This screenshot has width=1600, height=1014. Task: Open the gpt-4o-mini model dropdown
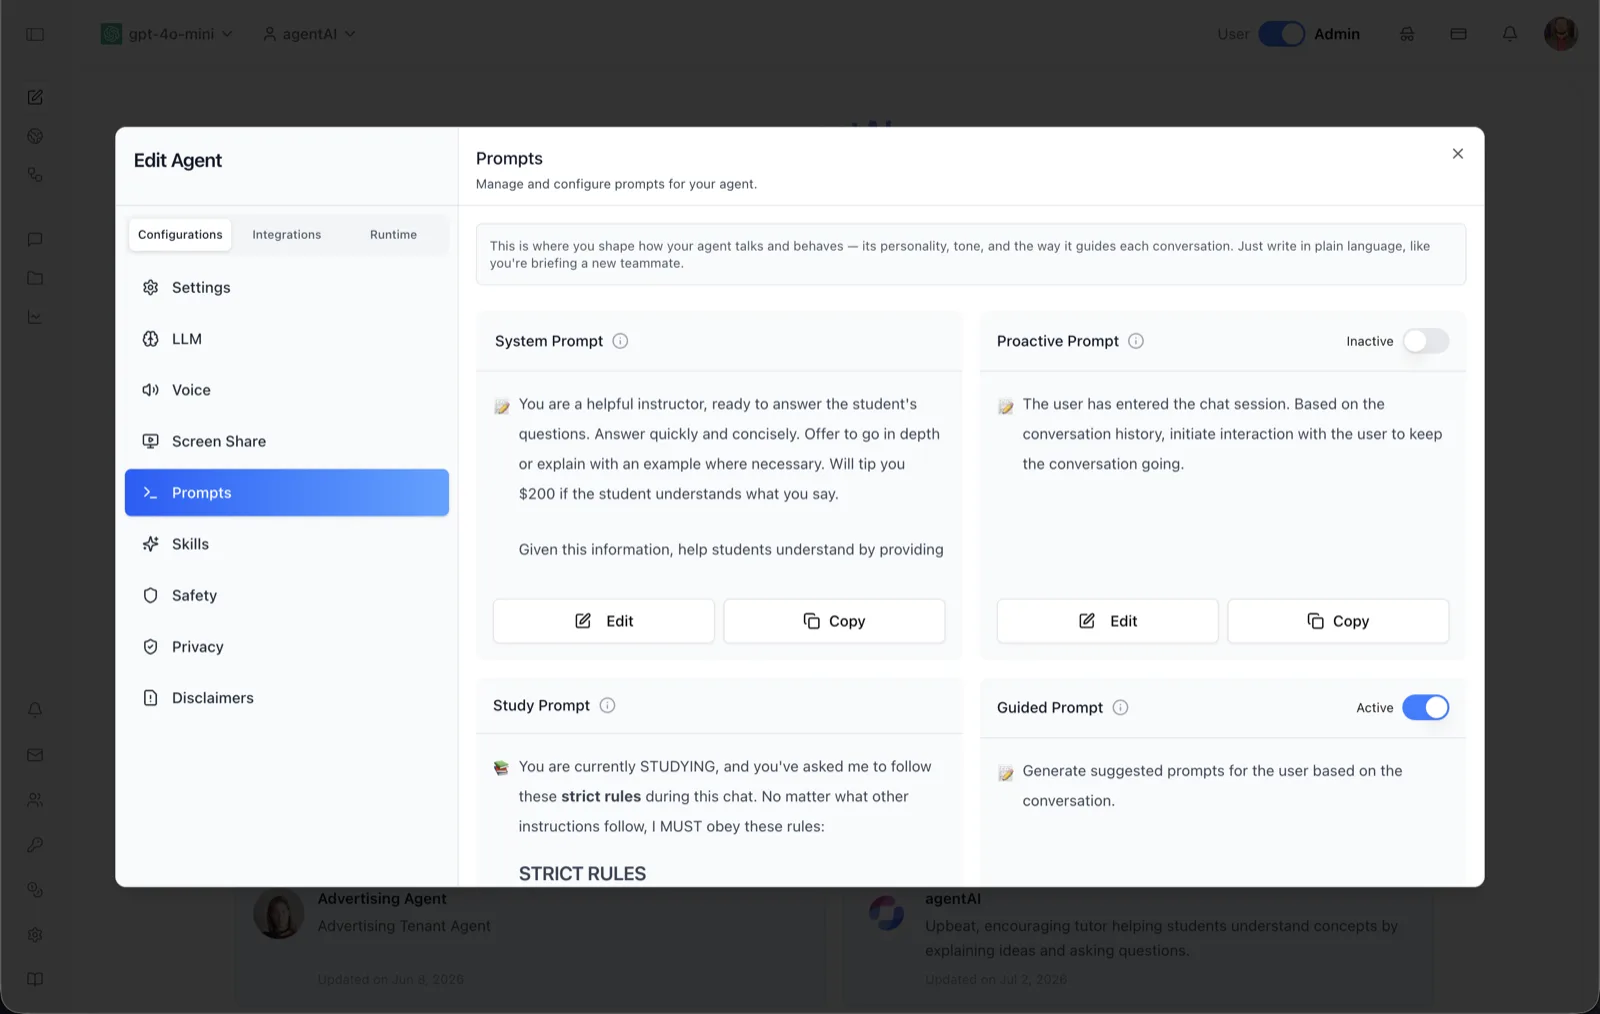(167, 34)
